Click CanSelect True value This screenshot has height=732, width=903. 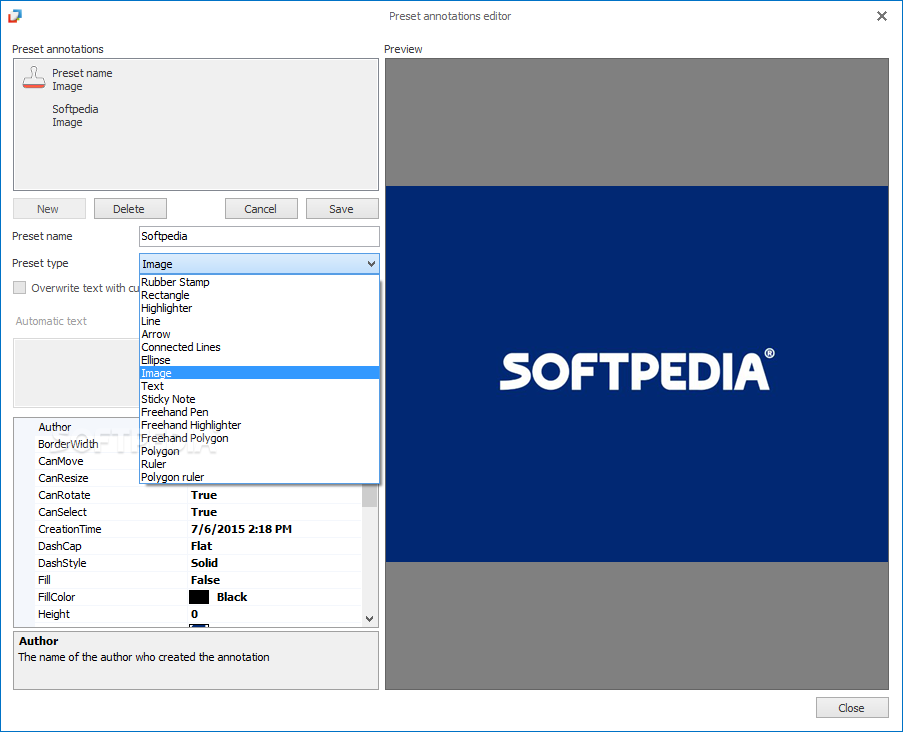204,512
